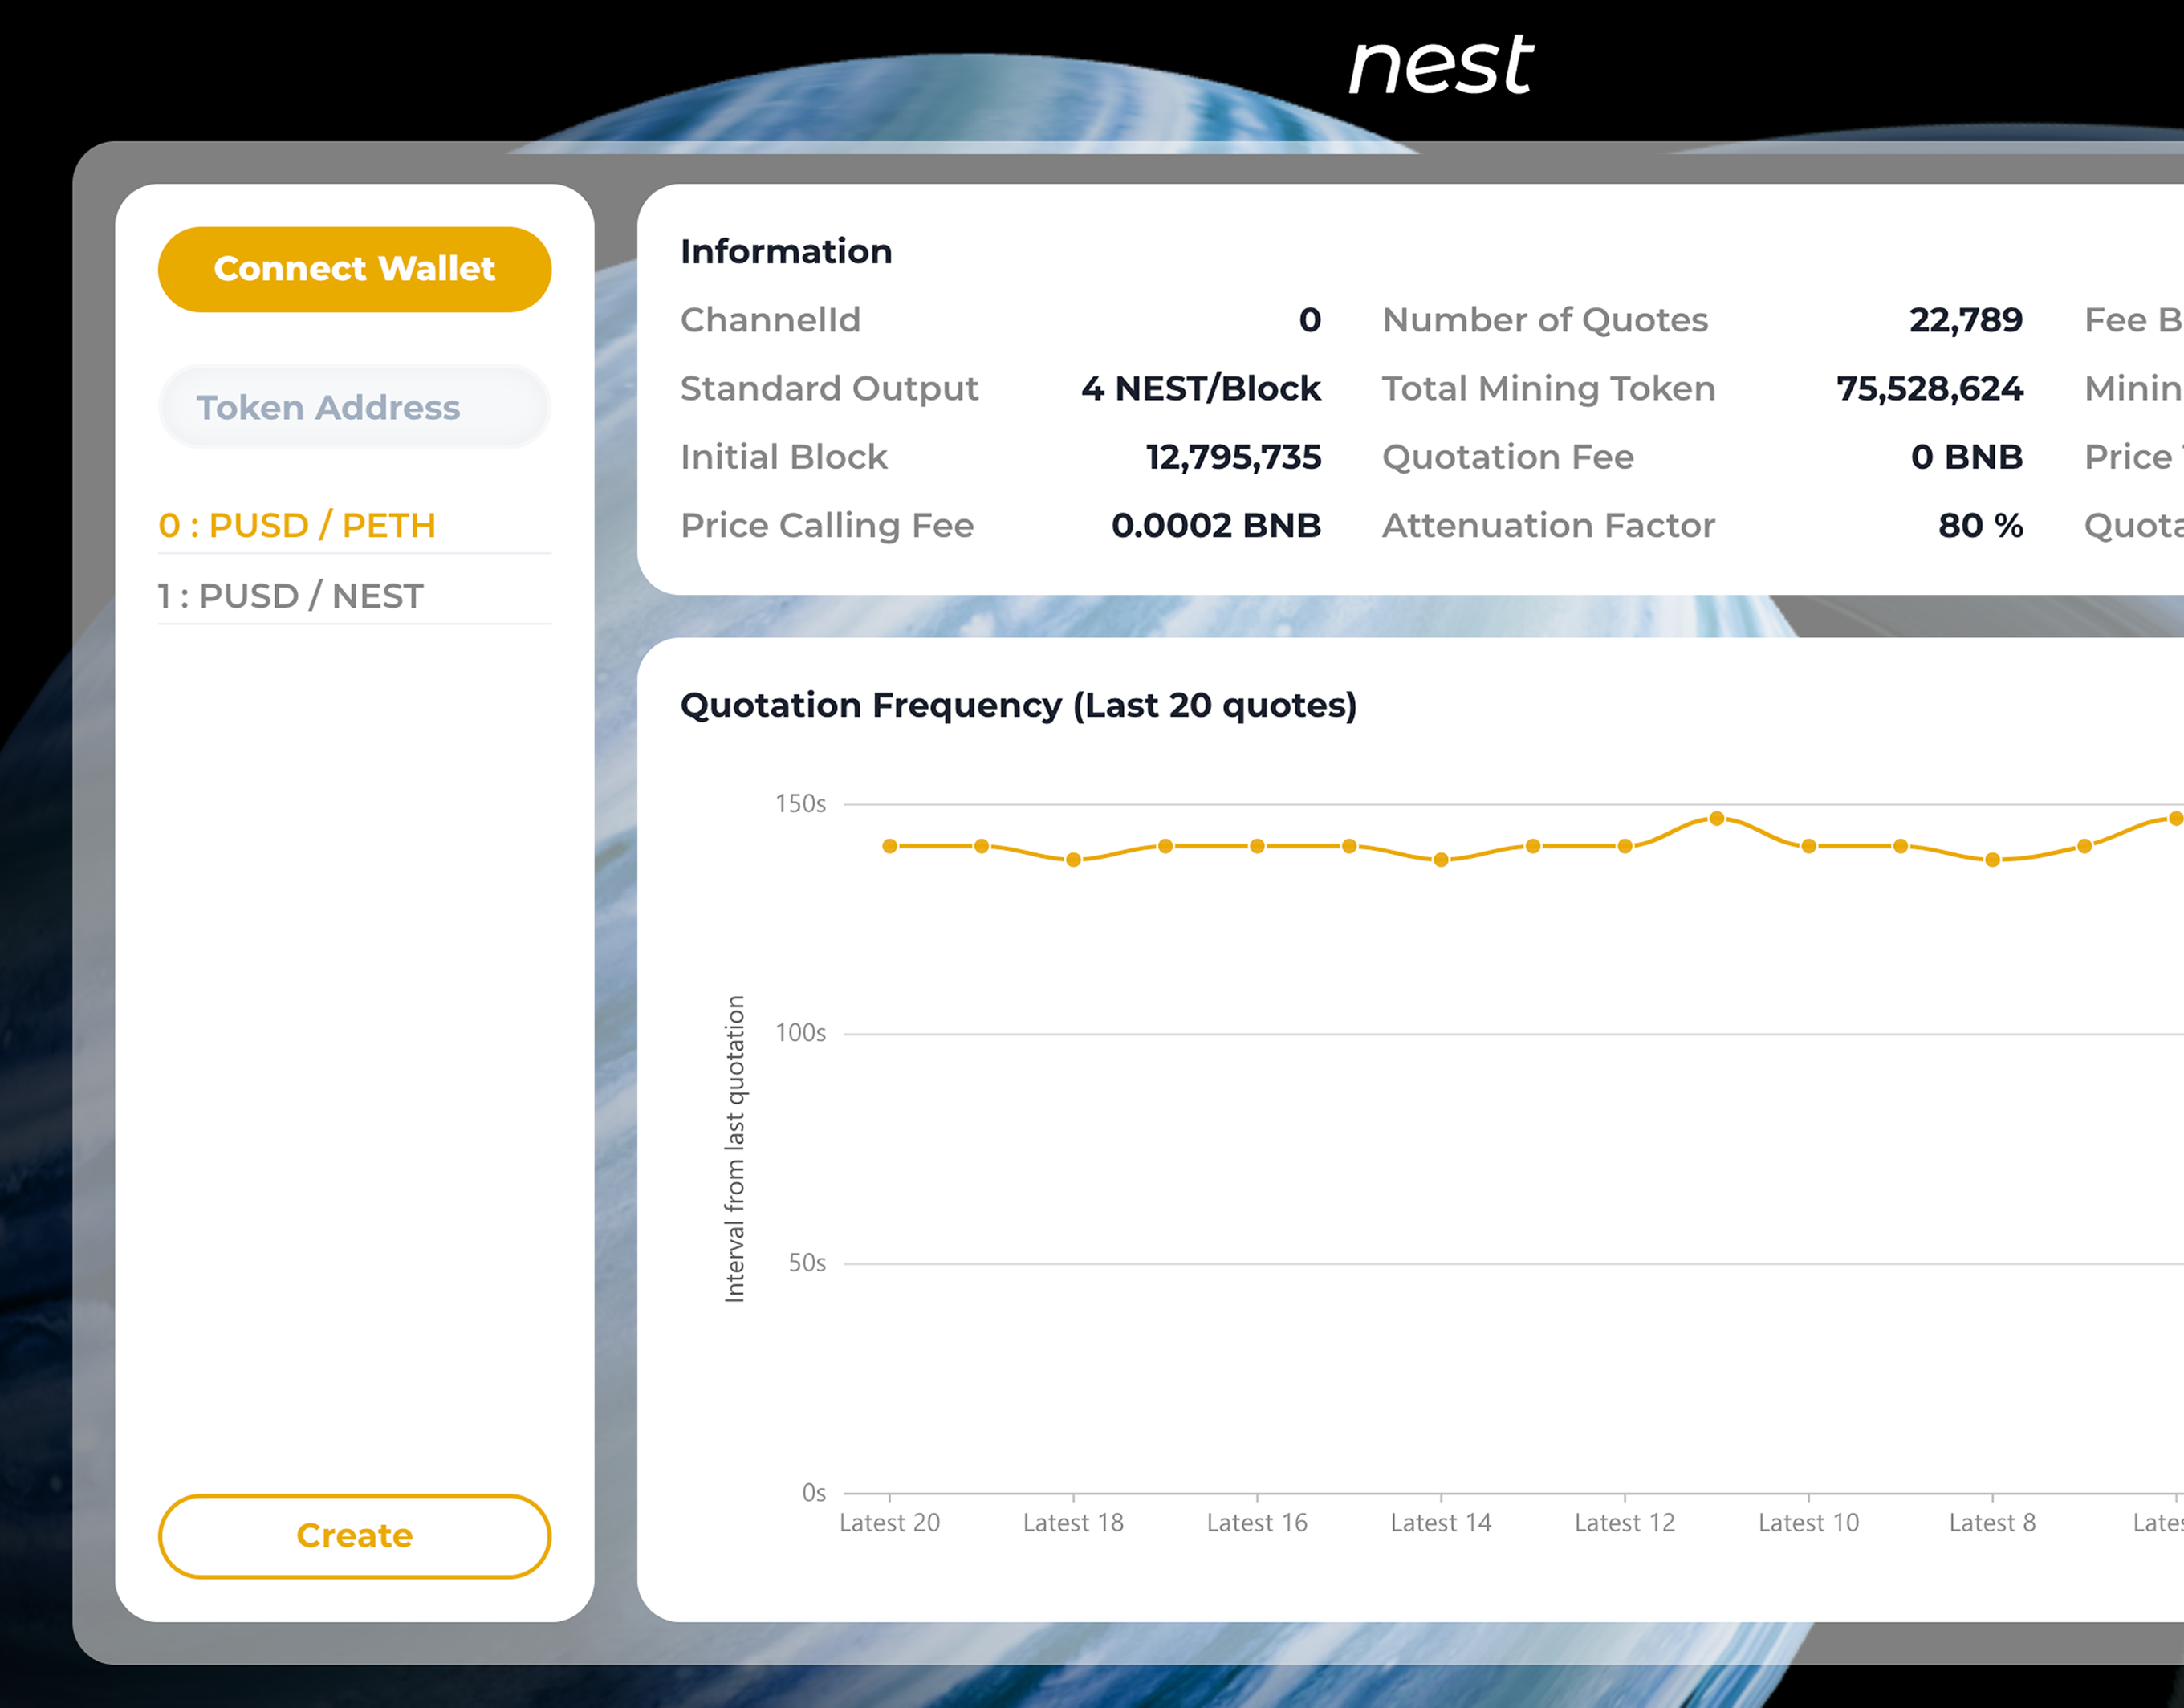Click the Latest 18 data point on chart
The height and width of the screenshot is (1708, 2184).
[x=1073, y=860]
